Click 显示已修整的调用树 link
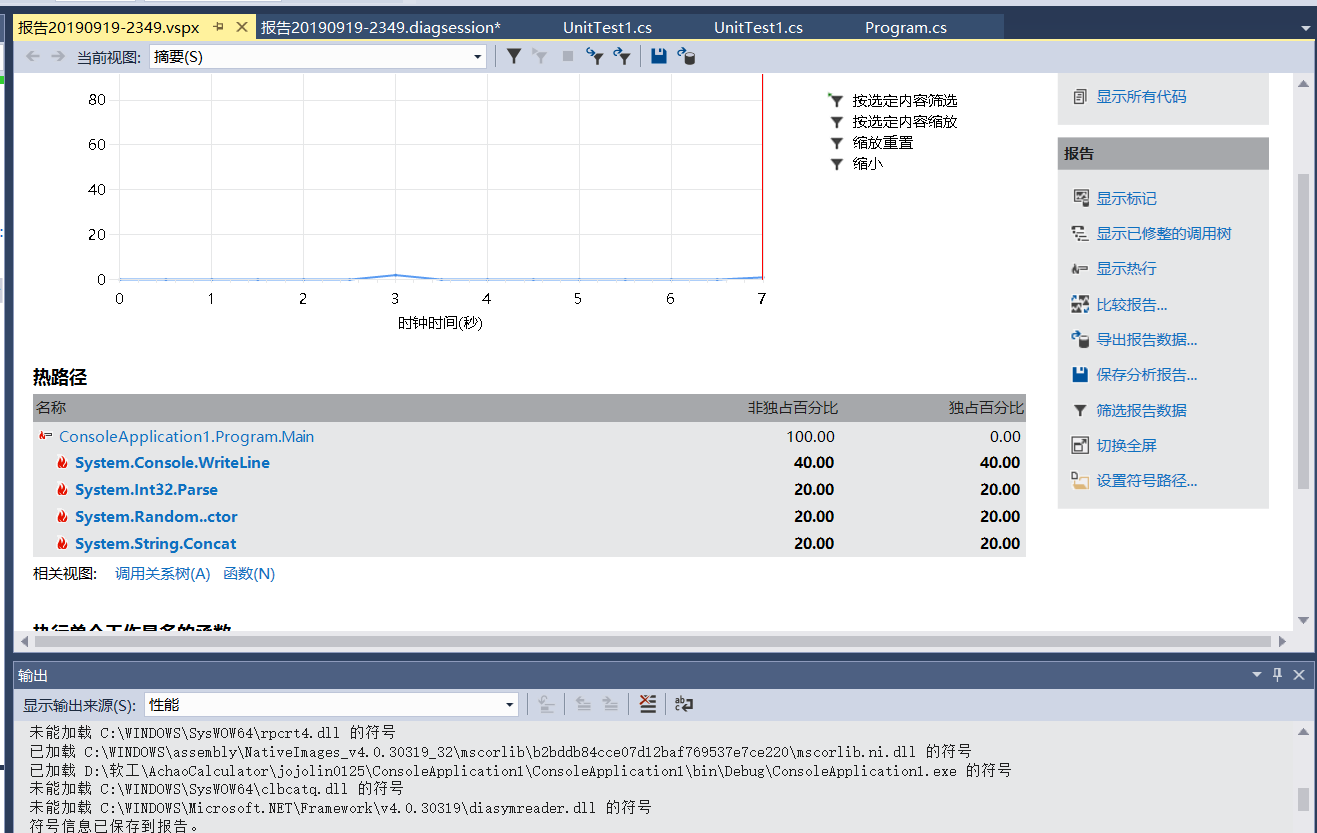This screenshot has width=1317, height=833. pos(1164,233)
